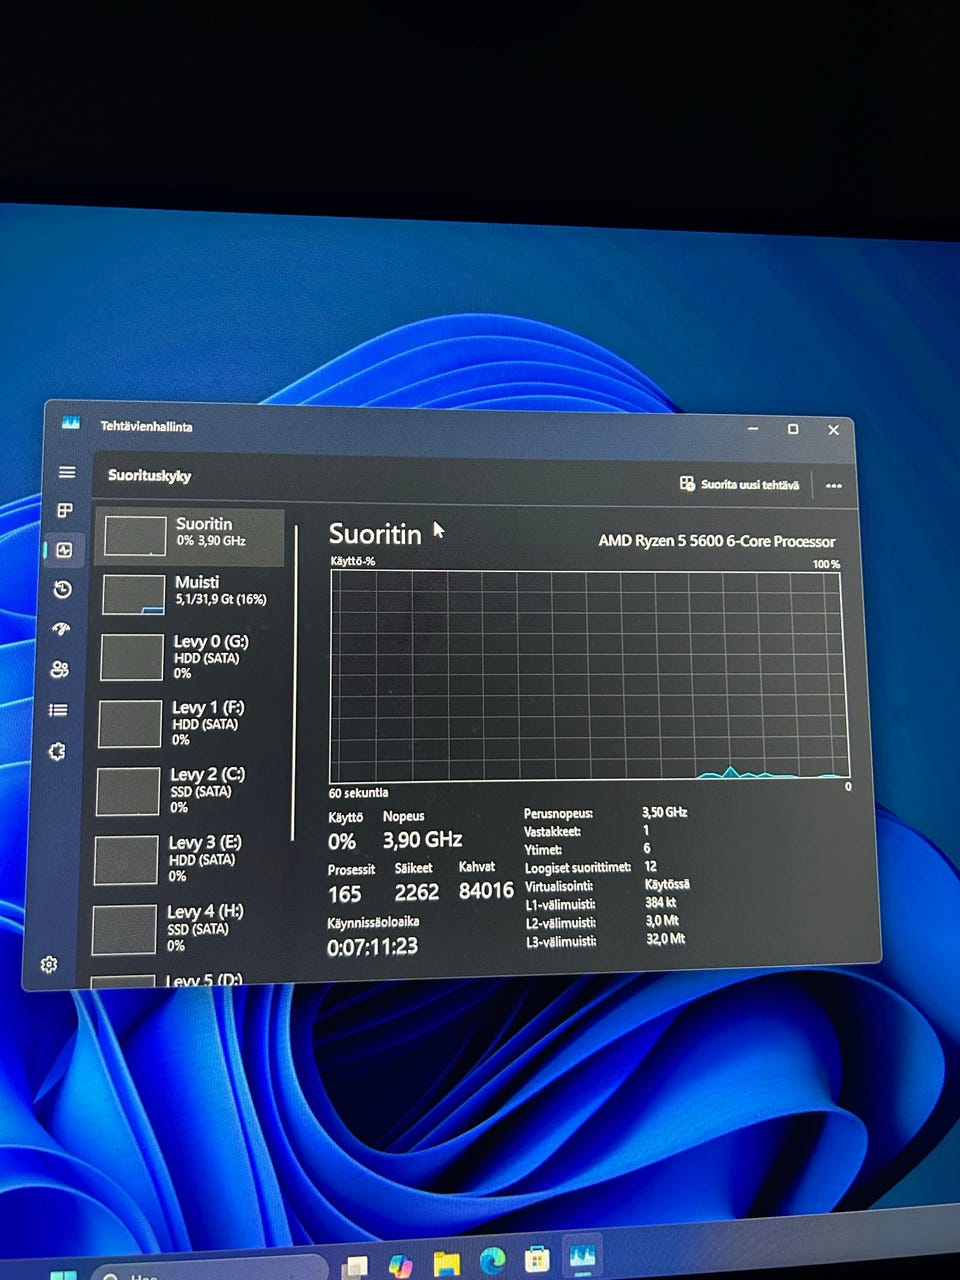Select Levy 1 (F:) disk item
Screen dimensions: 960x1280
[x=185, y=723]
